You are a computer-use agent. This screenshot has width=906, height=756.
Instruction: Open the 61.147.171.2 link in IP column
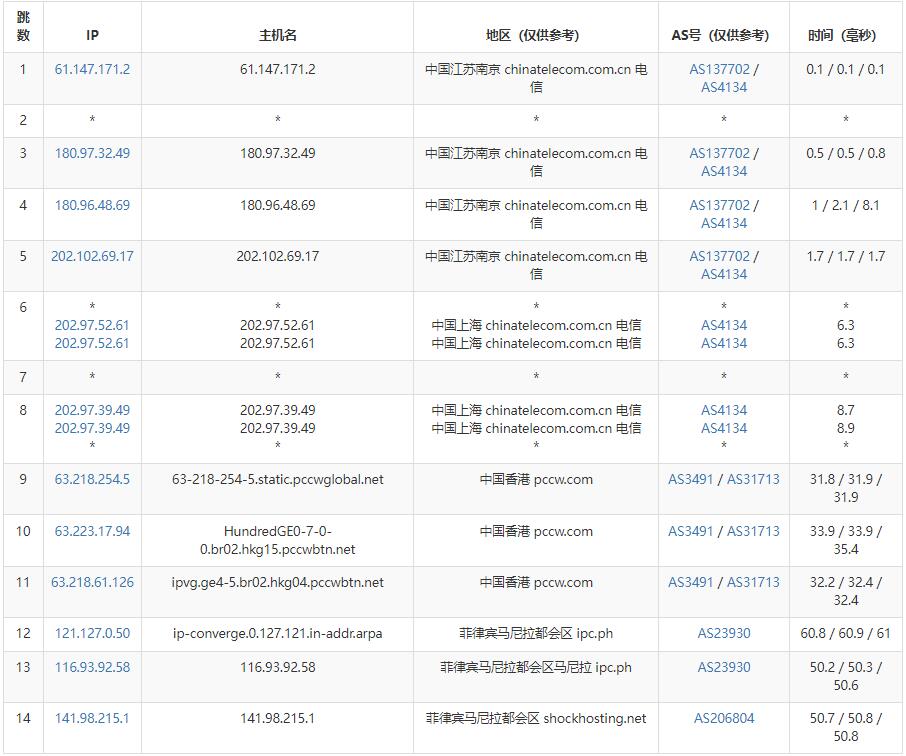tap(92, 69)
